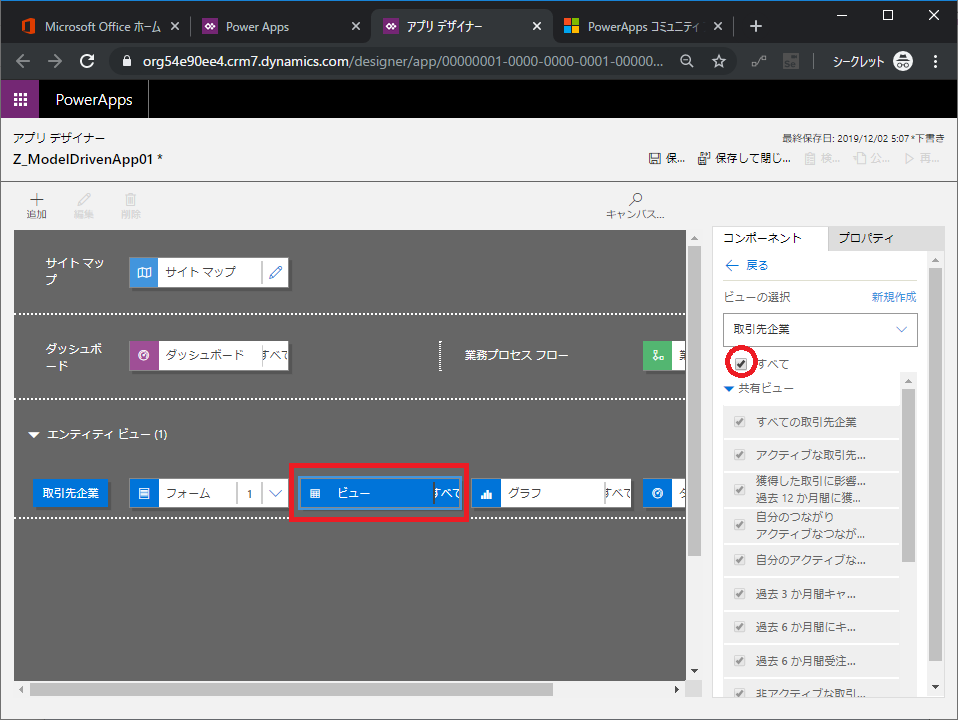
Task: Toggle the 自分のつながり view checkbox
Action: click(739, 525)
